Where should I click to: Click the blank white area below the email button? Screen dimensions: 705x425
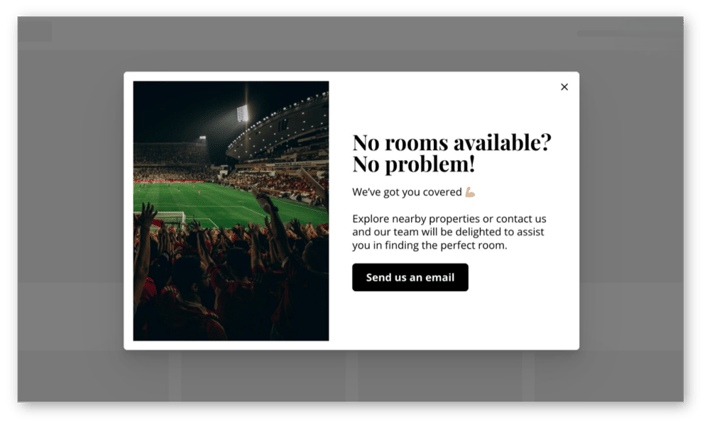point(454,319)
